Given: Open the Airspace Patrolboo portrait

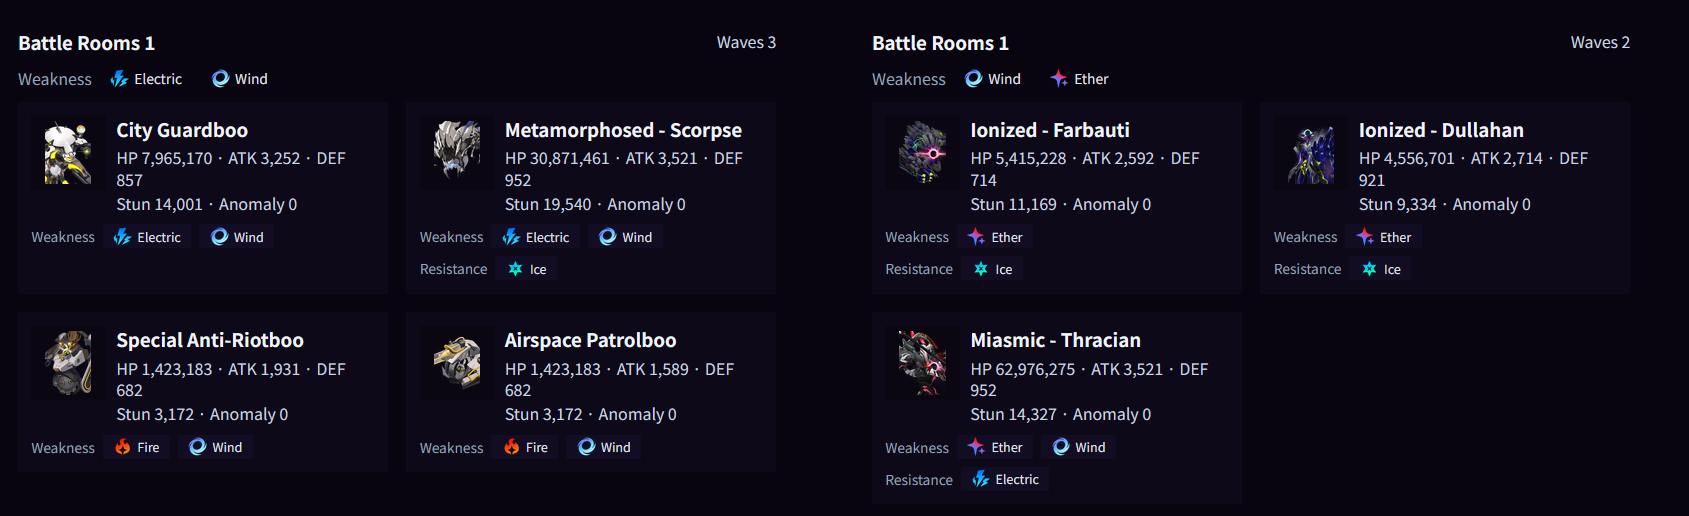Looking at the screenshot, I should click(456, 363).
